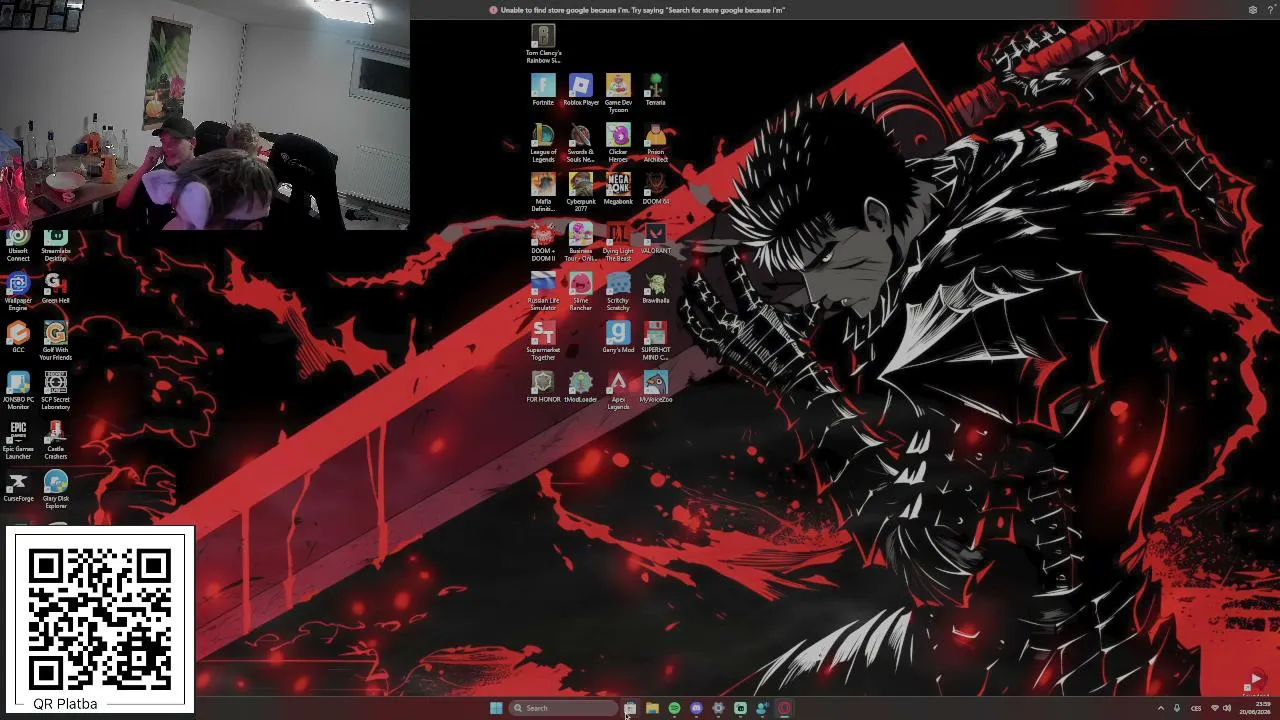Open the MyVoiceZoo shortcut
Viewport: 1280px width, 720px height.
pyautogui.click(x=655, y=387)
